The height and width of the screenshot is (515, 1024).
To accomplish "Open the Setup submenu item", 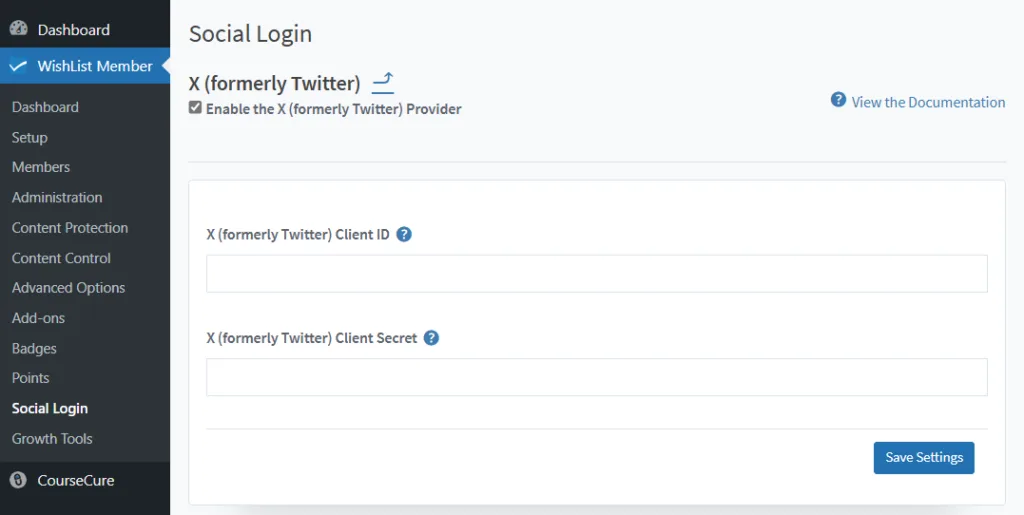I will [x=29, y=137].
